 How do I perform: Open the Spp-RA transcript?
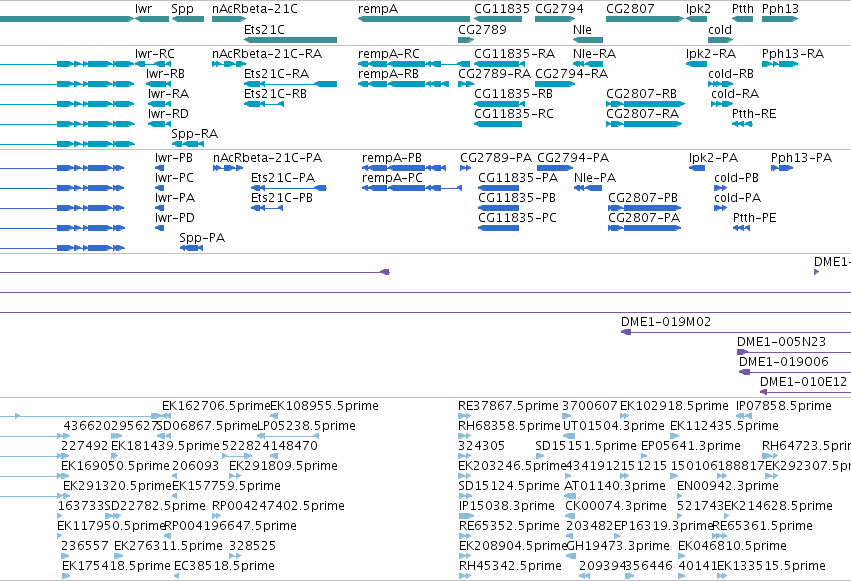pos(188,144)
